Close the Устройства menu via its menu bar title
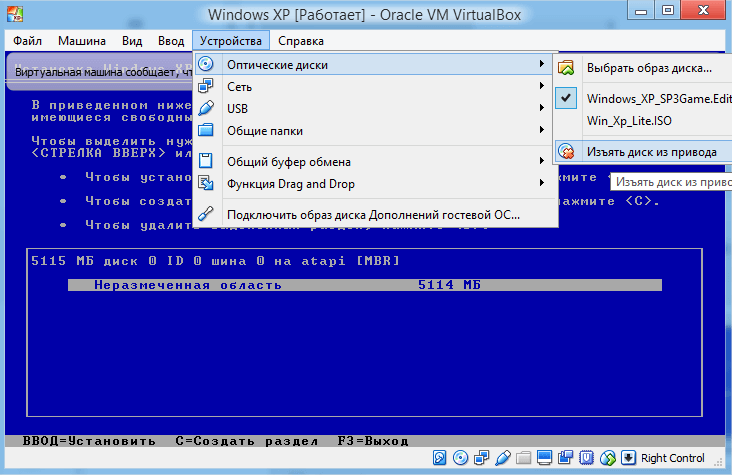The width and height of the screenshot is (732, 475). point(231,41)
